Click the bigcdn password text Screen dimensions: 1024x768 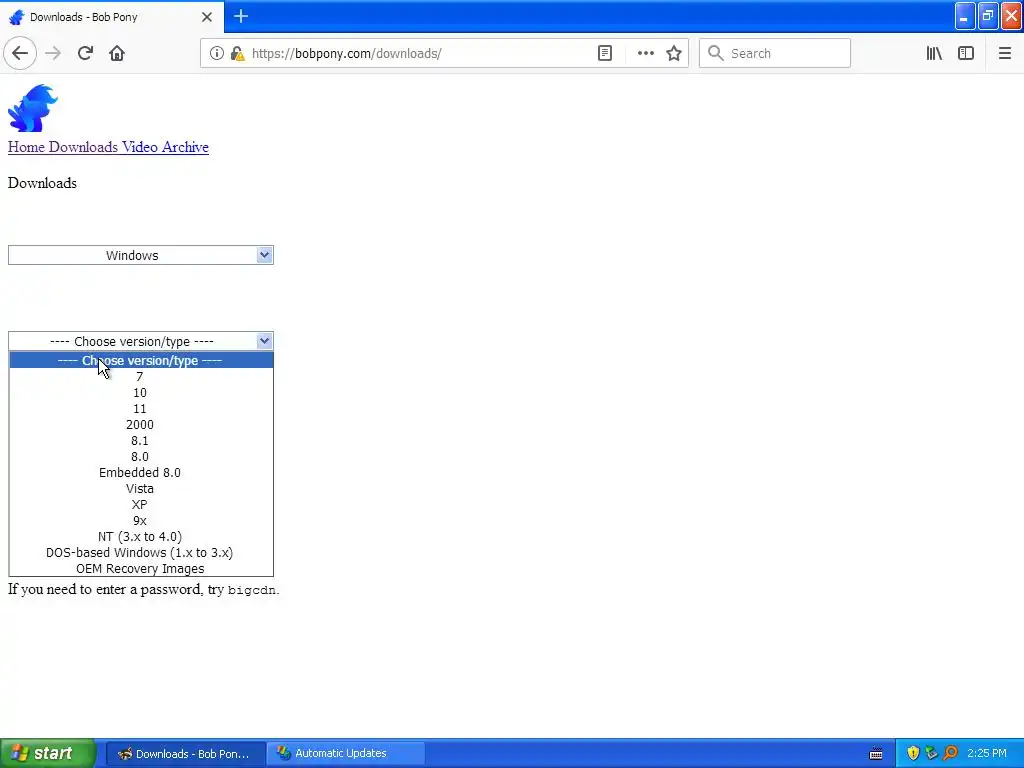[251, 590]
